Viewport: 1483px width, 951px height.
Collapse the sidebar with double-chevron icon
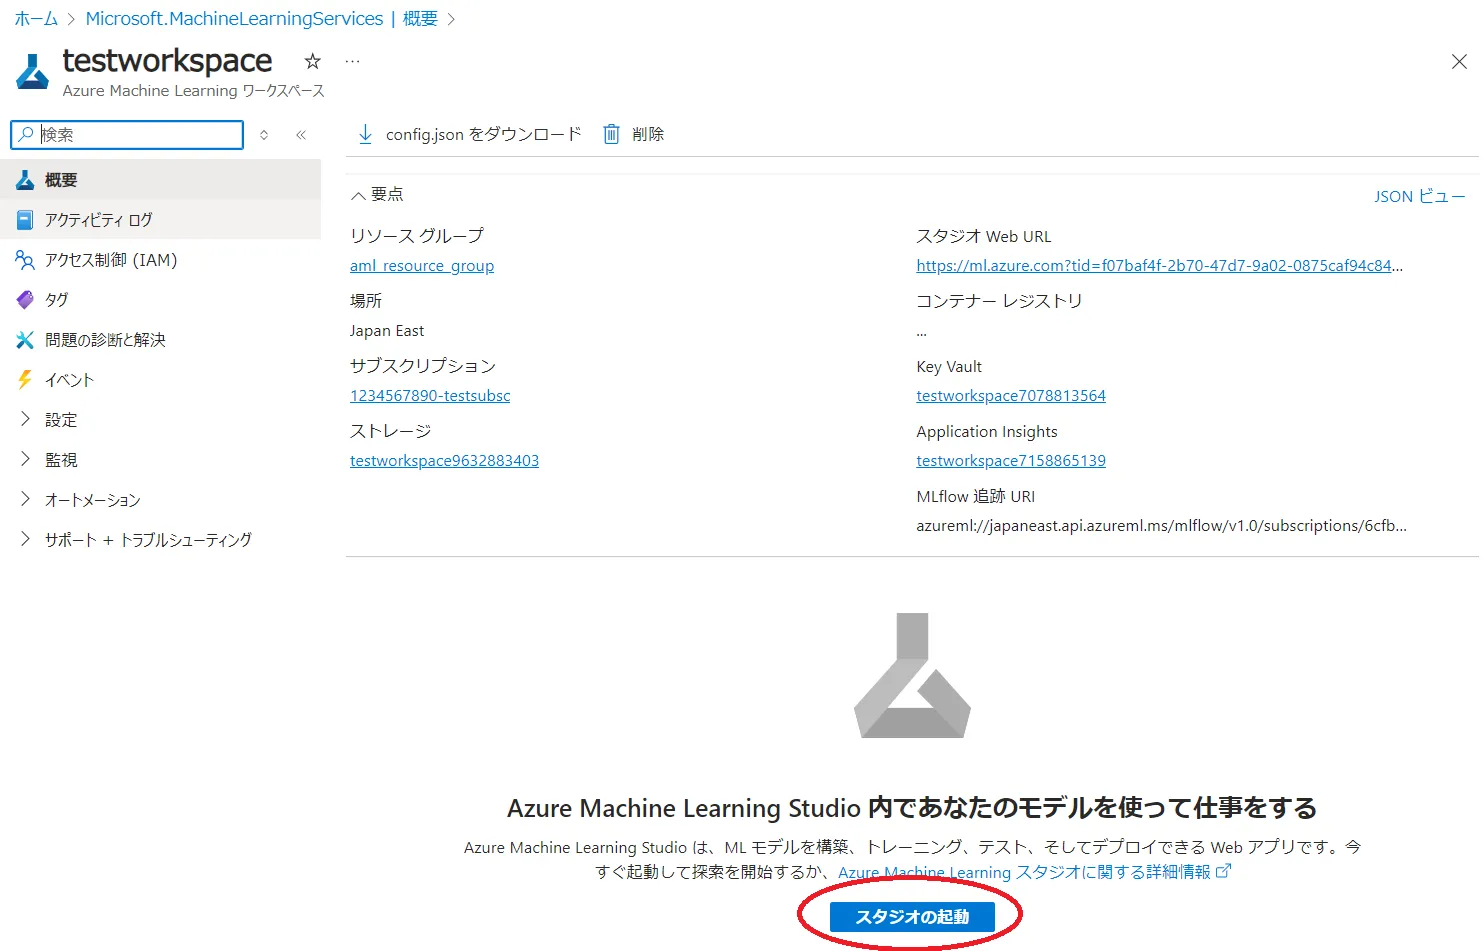(x=301, y=135)
